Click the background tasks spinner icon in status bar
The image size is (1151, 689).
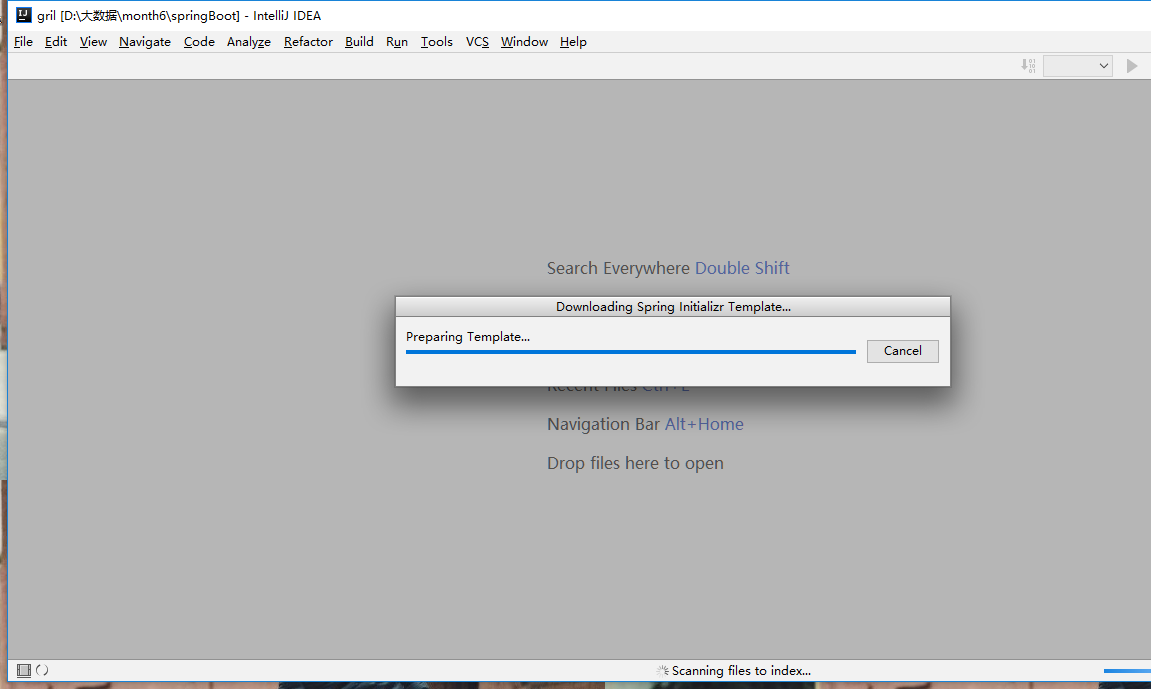click(x=42, y=670)
